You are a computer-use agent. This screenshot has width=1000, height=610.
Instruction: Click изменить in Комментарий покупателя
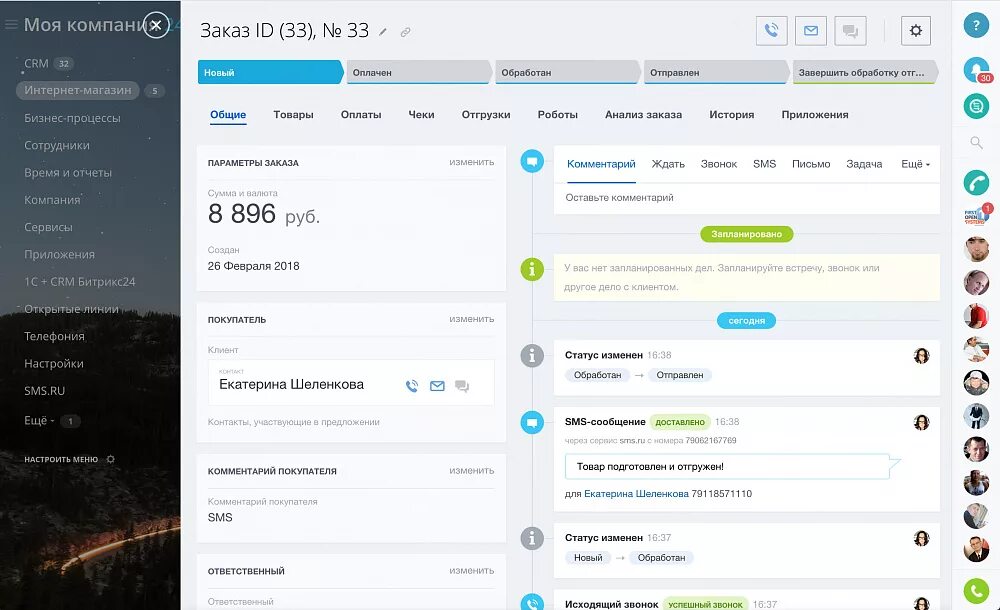tap(471, 470)
